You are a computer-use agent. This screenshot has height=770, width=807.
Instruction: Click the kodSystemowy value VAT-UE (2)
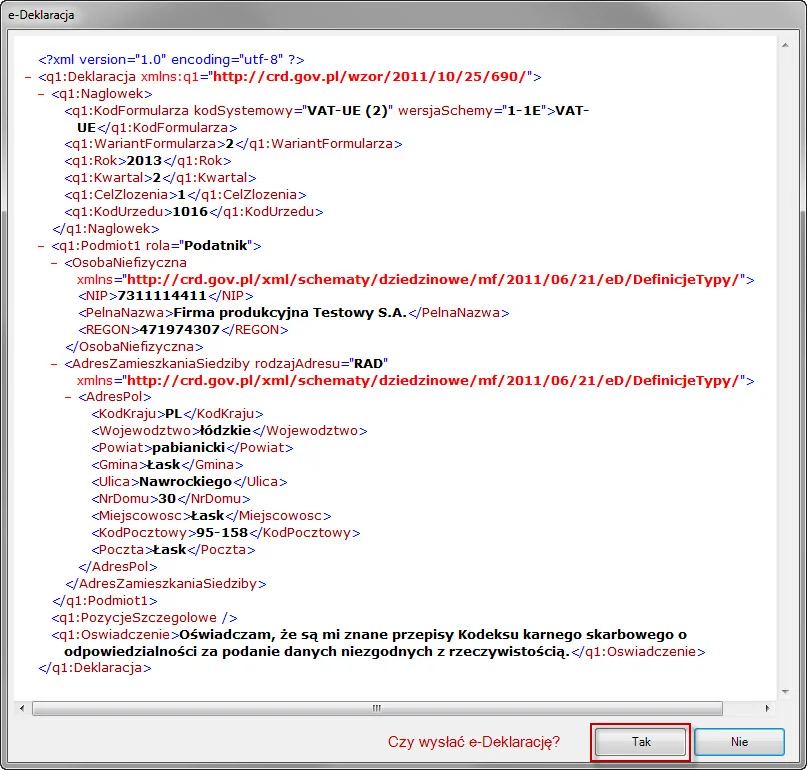pos(347,111)
